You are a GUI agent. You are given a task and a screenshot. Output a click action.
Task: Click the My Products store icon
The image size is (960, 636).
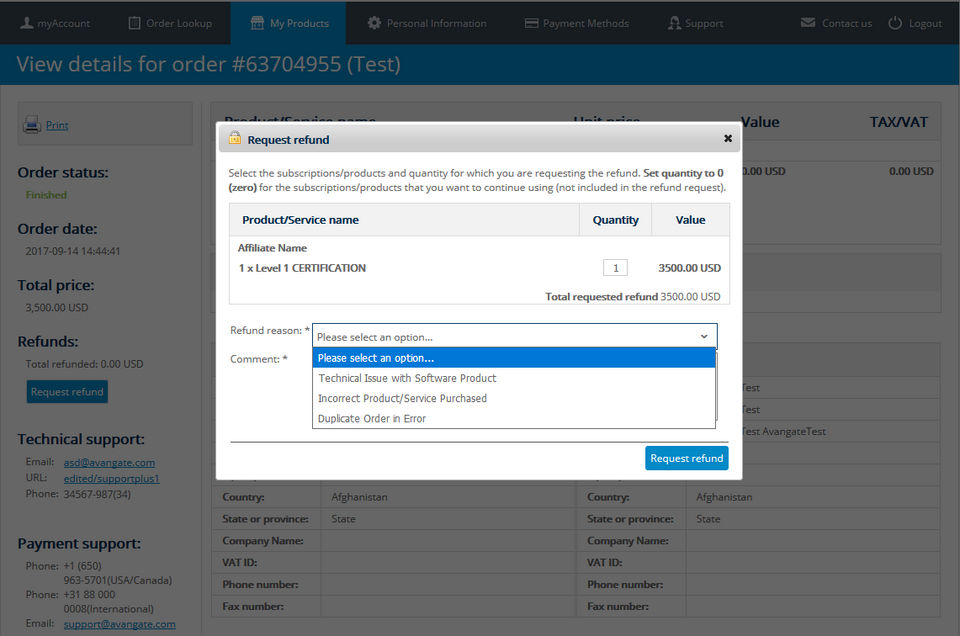(258, 23)
